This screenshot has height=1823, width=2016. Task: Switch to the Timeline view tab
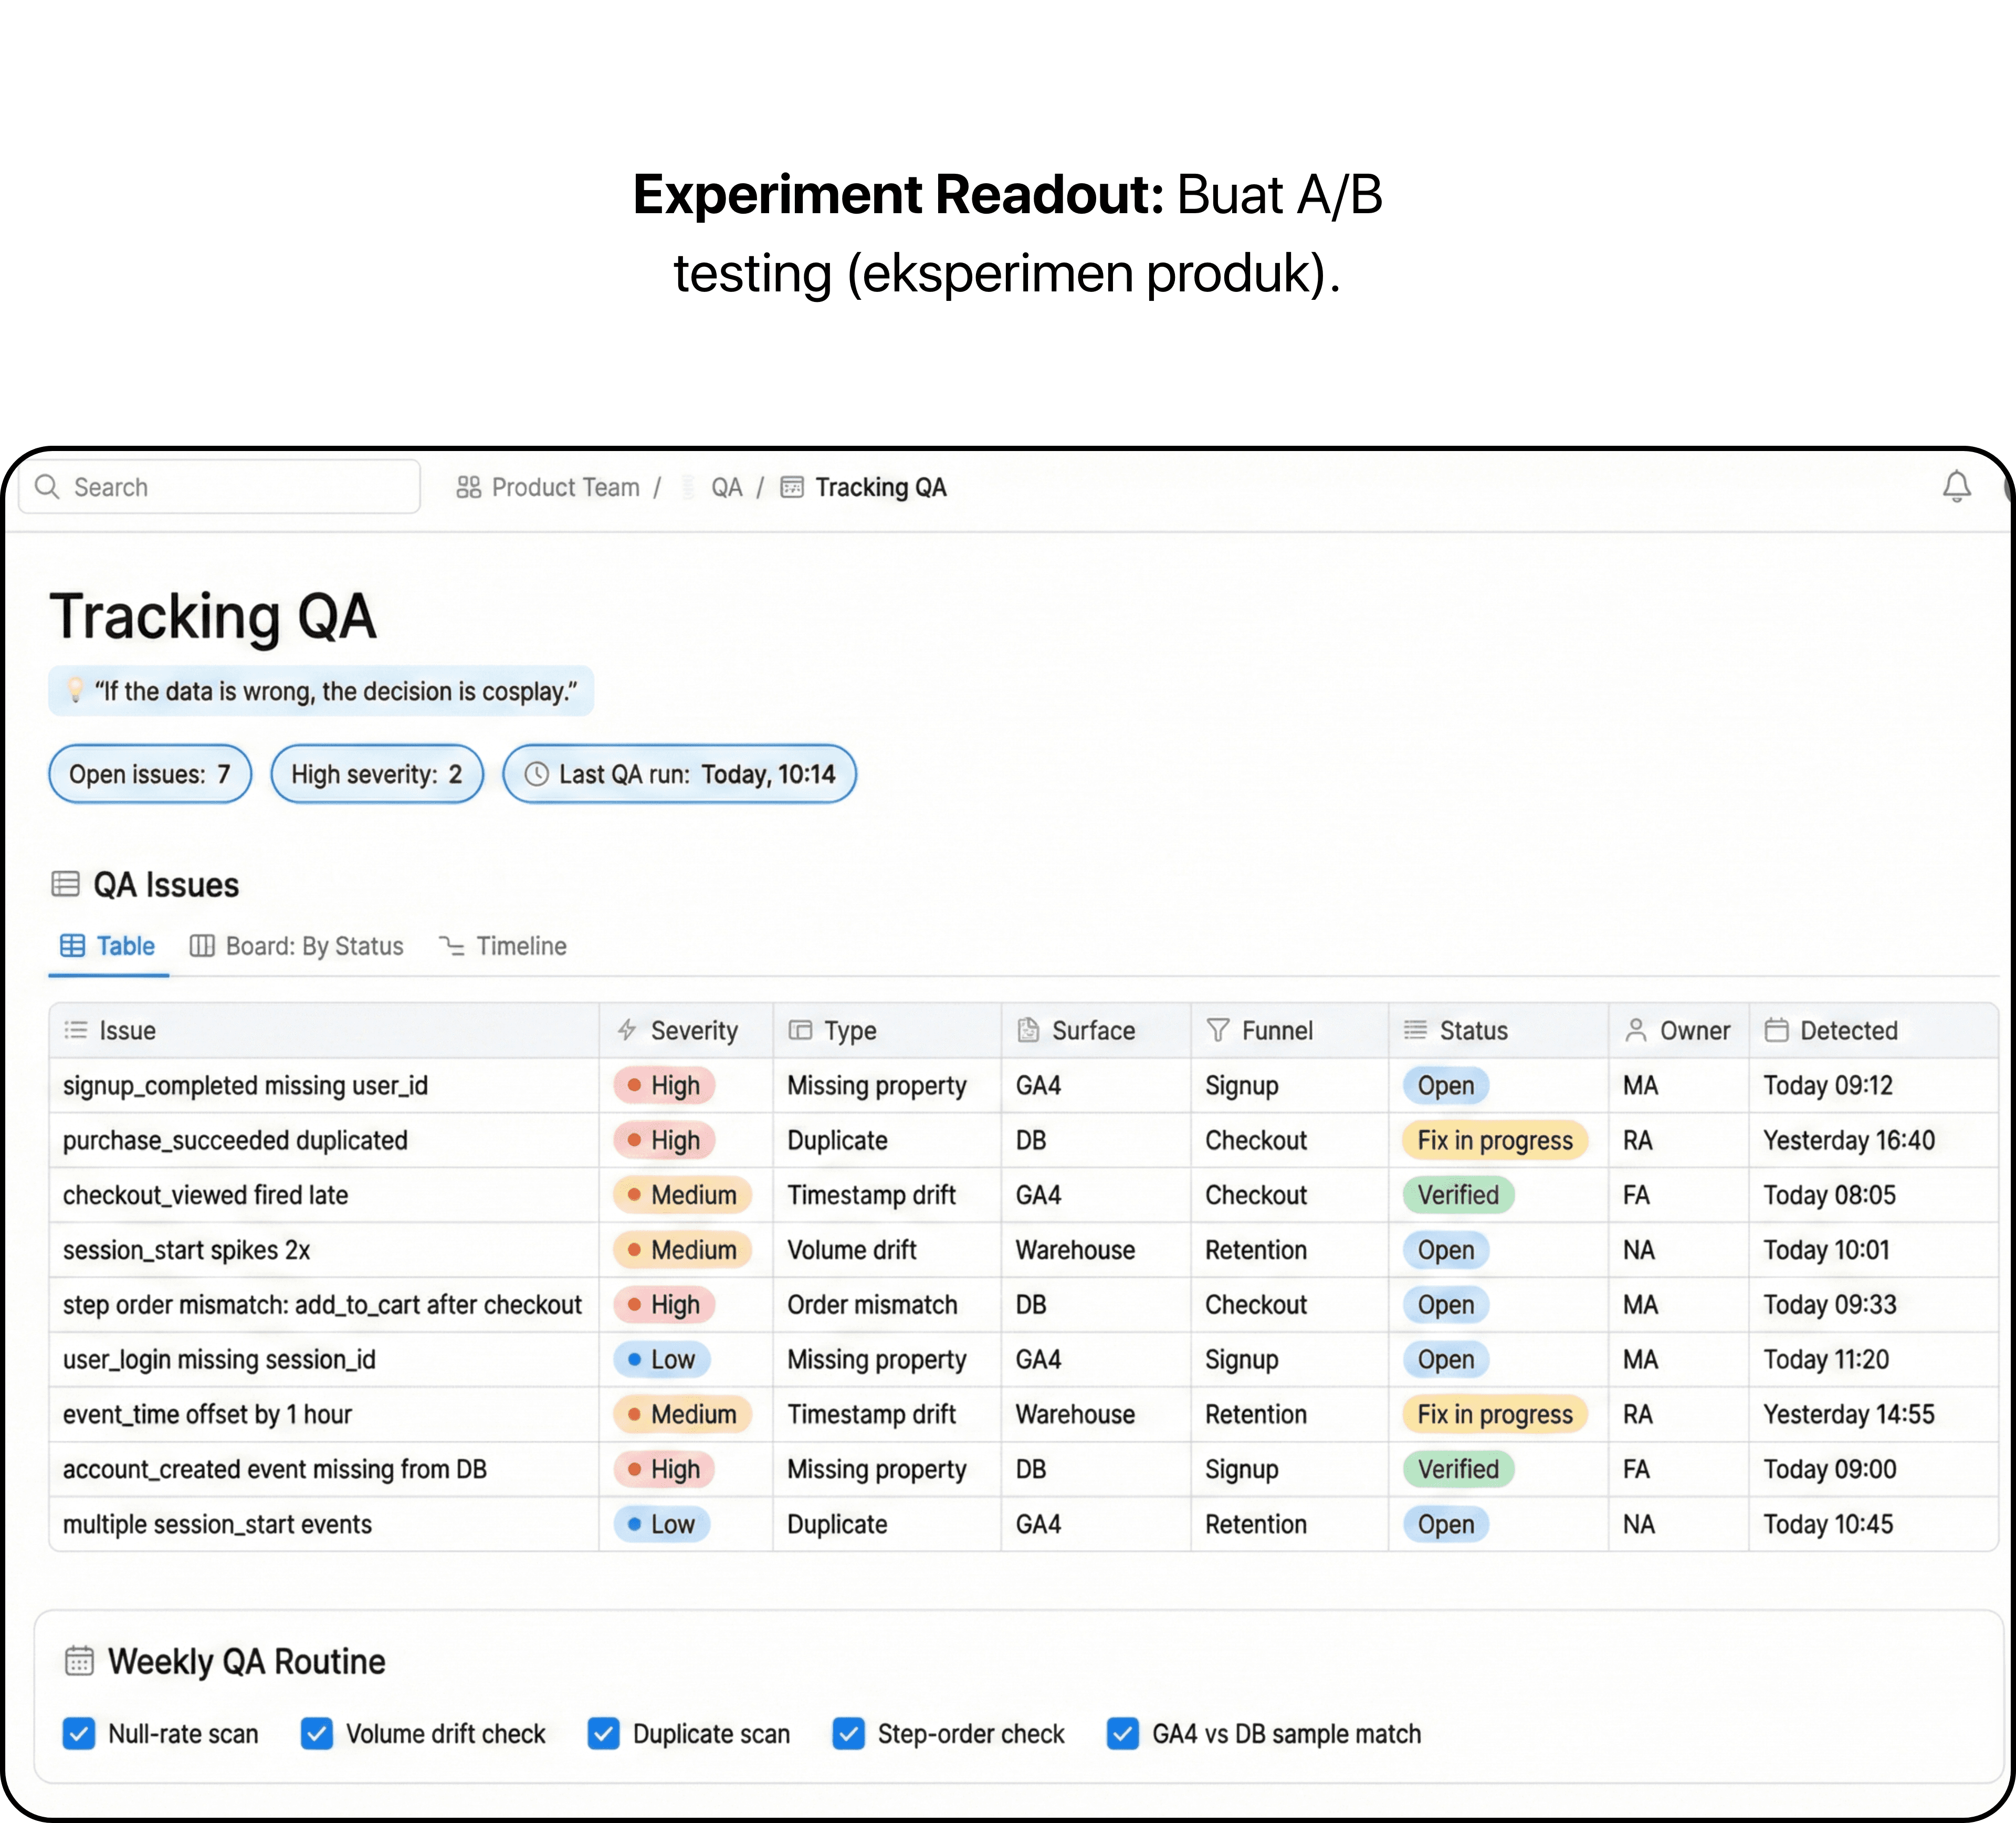[x=503, y=946]
